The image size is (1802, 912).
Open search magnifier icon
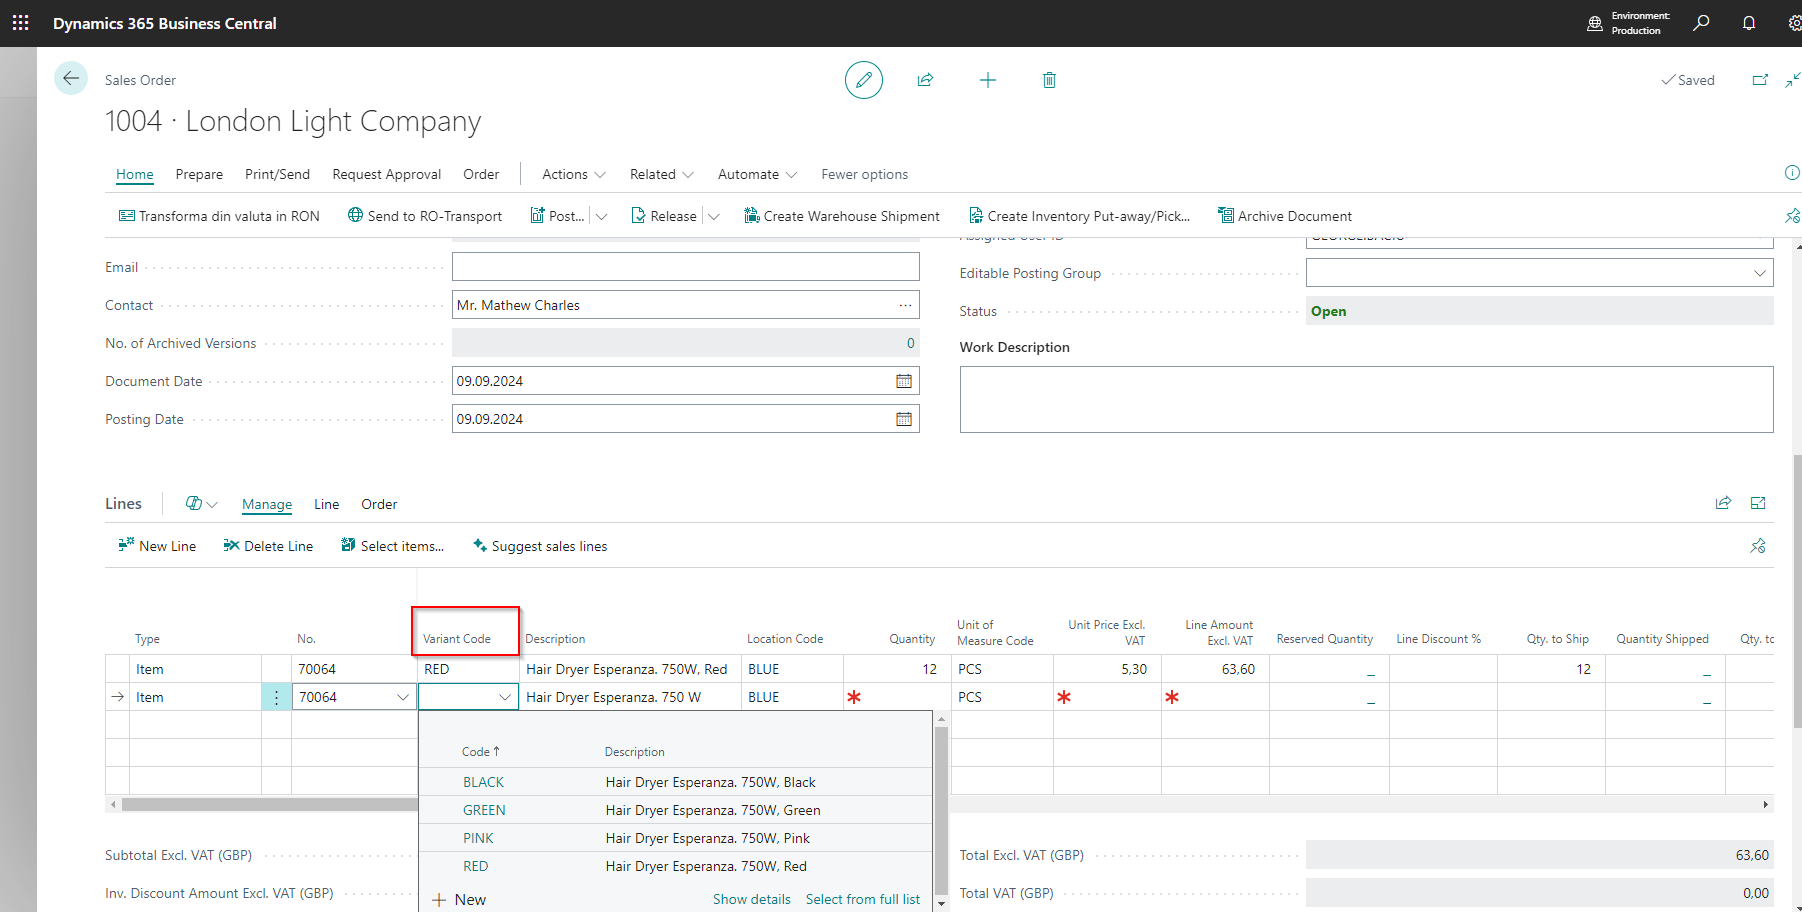(x=1701, y=23)
